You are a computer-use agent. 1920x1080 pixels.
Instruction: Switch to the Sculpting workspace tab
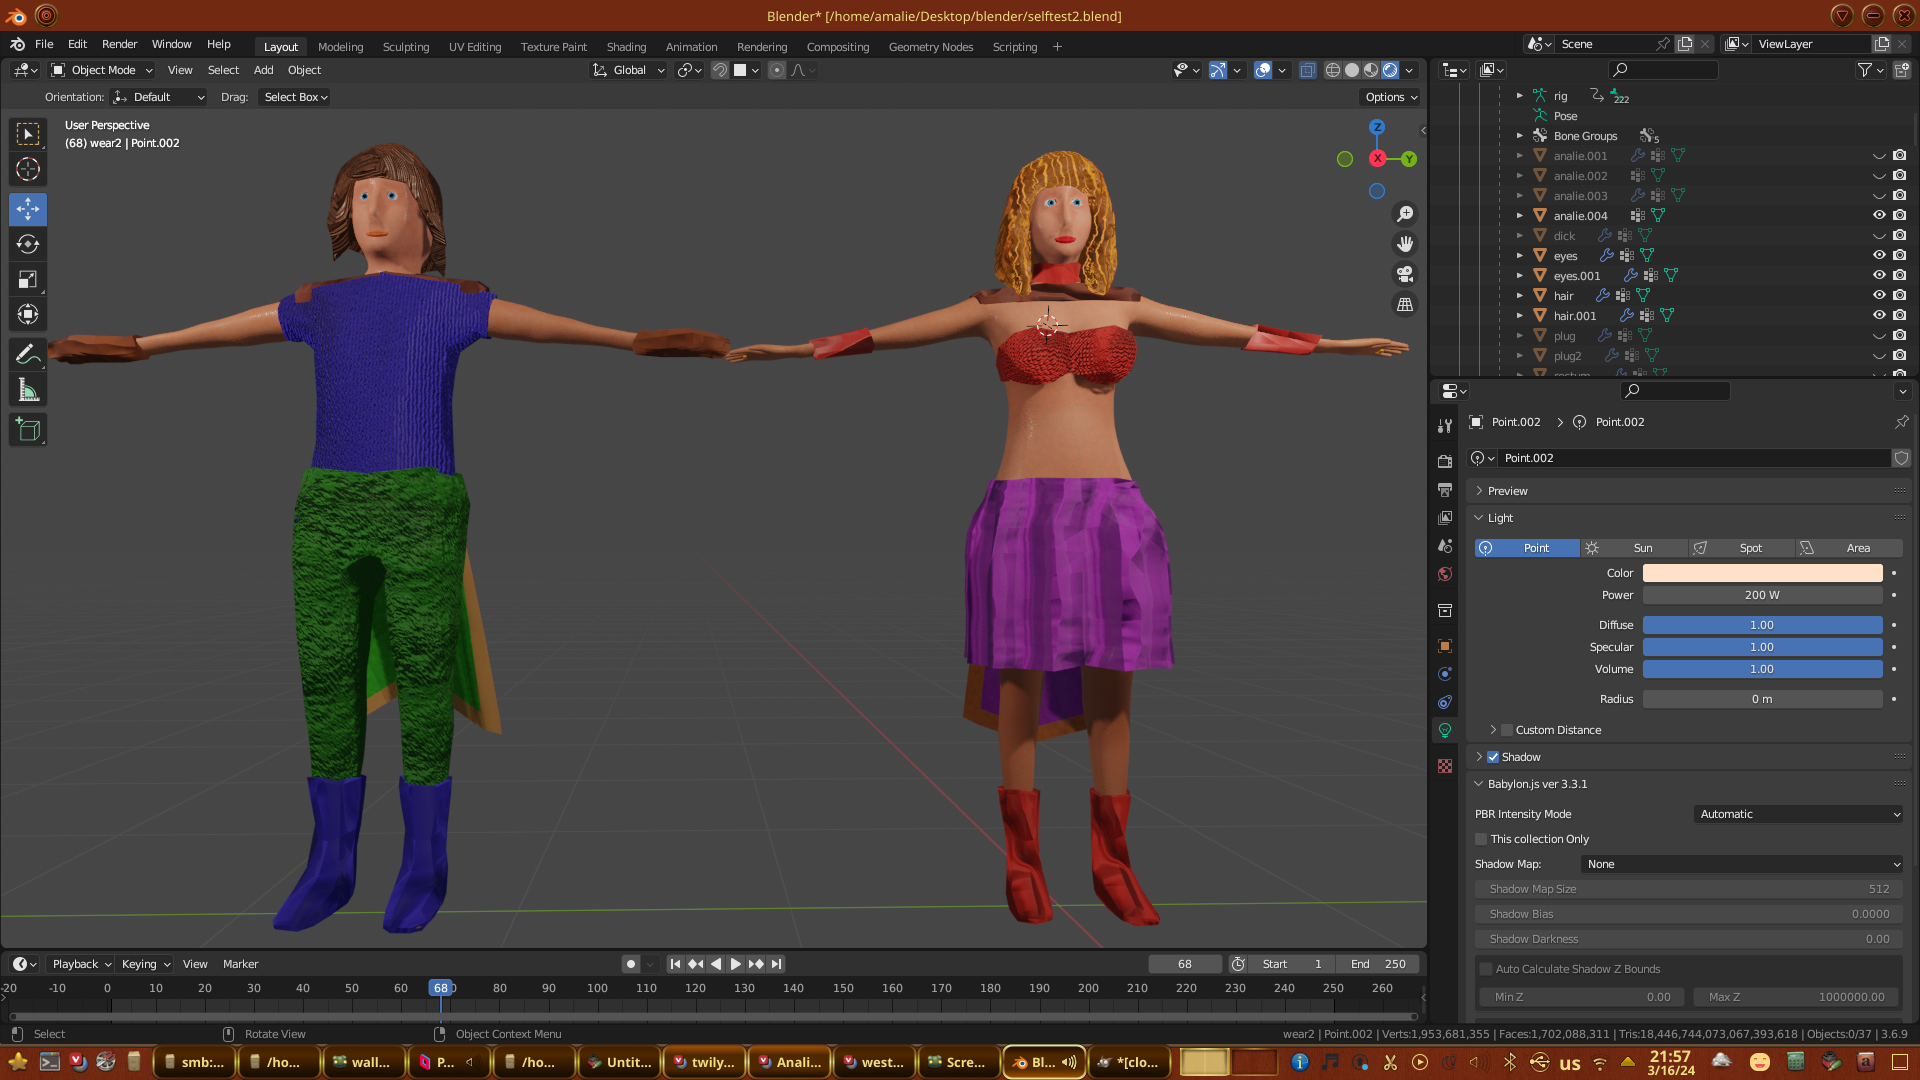405,47
